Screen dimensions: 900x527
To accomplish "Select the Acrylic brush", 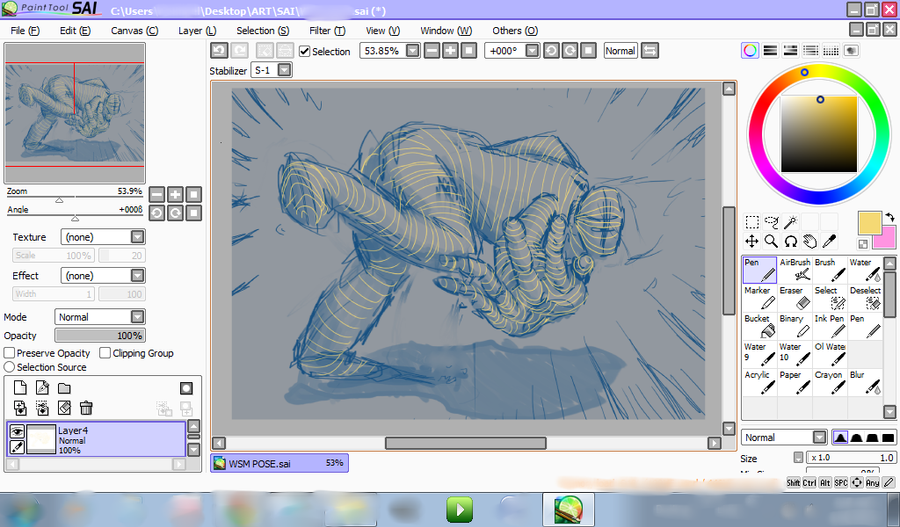I will 760,382.
